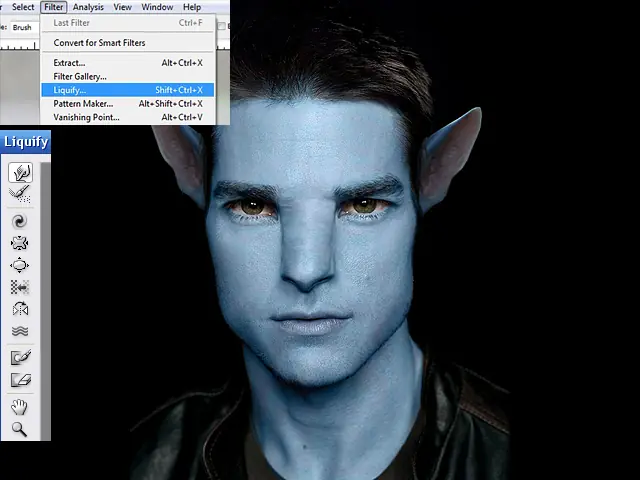Pick the Pucker tool
Viewport: 640px width, 480px height.
(x=20, y=243)
